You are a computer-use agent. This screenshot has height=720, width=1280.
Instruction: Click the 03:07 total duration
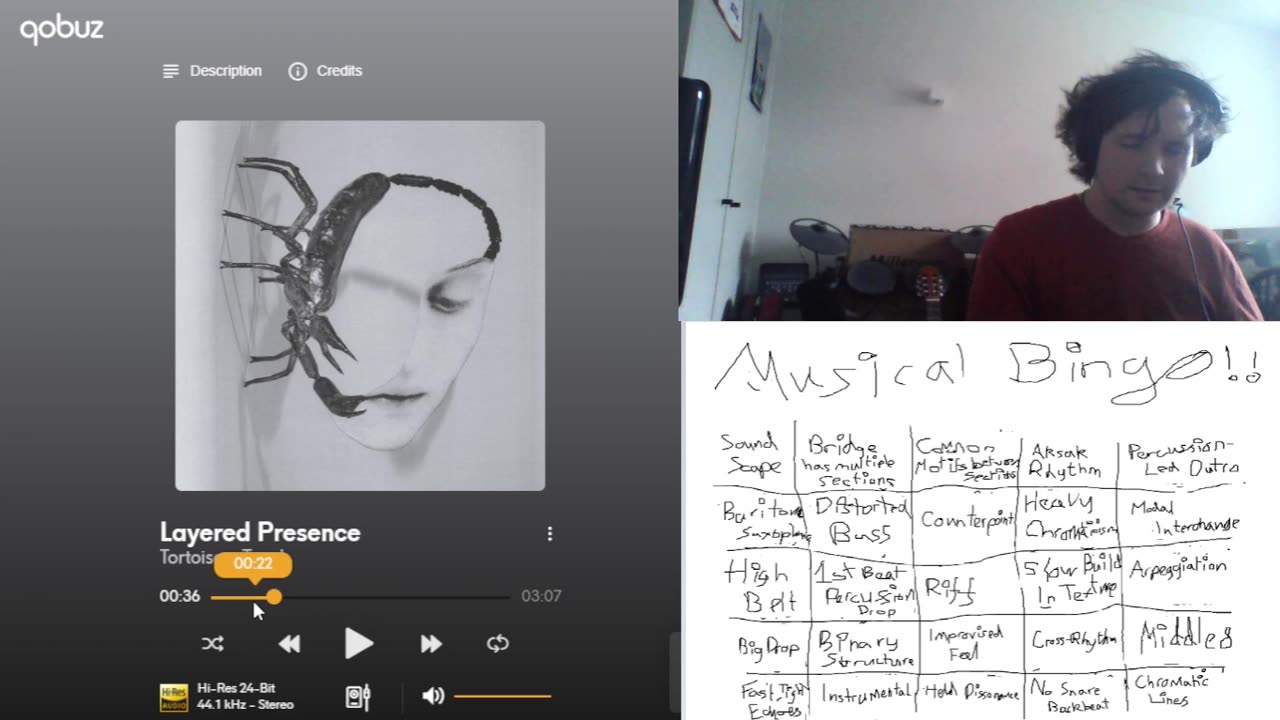(541, 596)
